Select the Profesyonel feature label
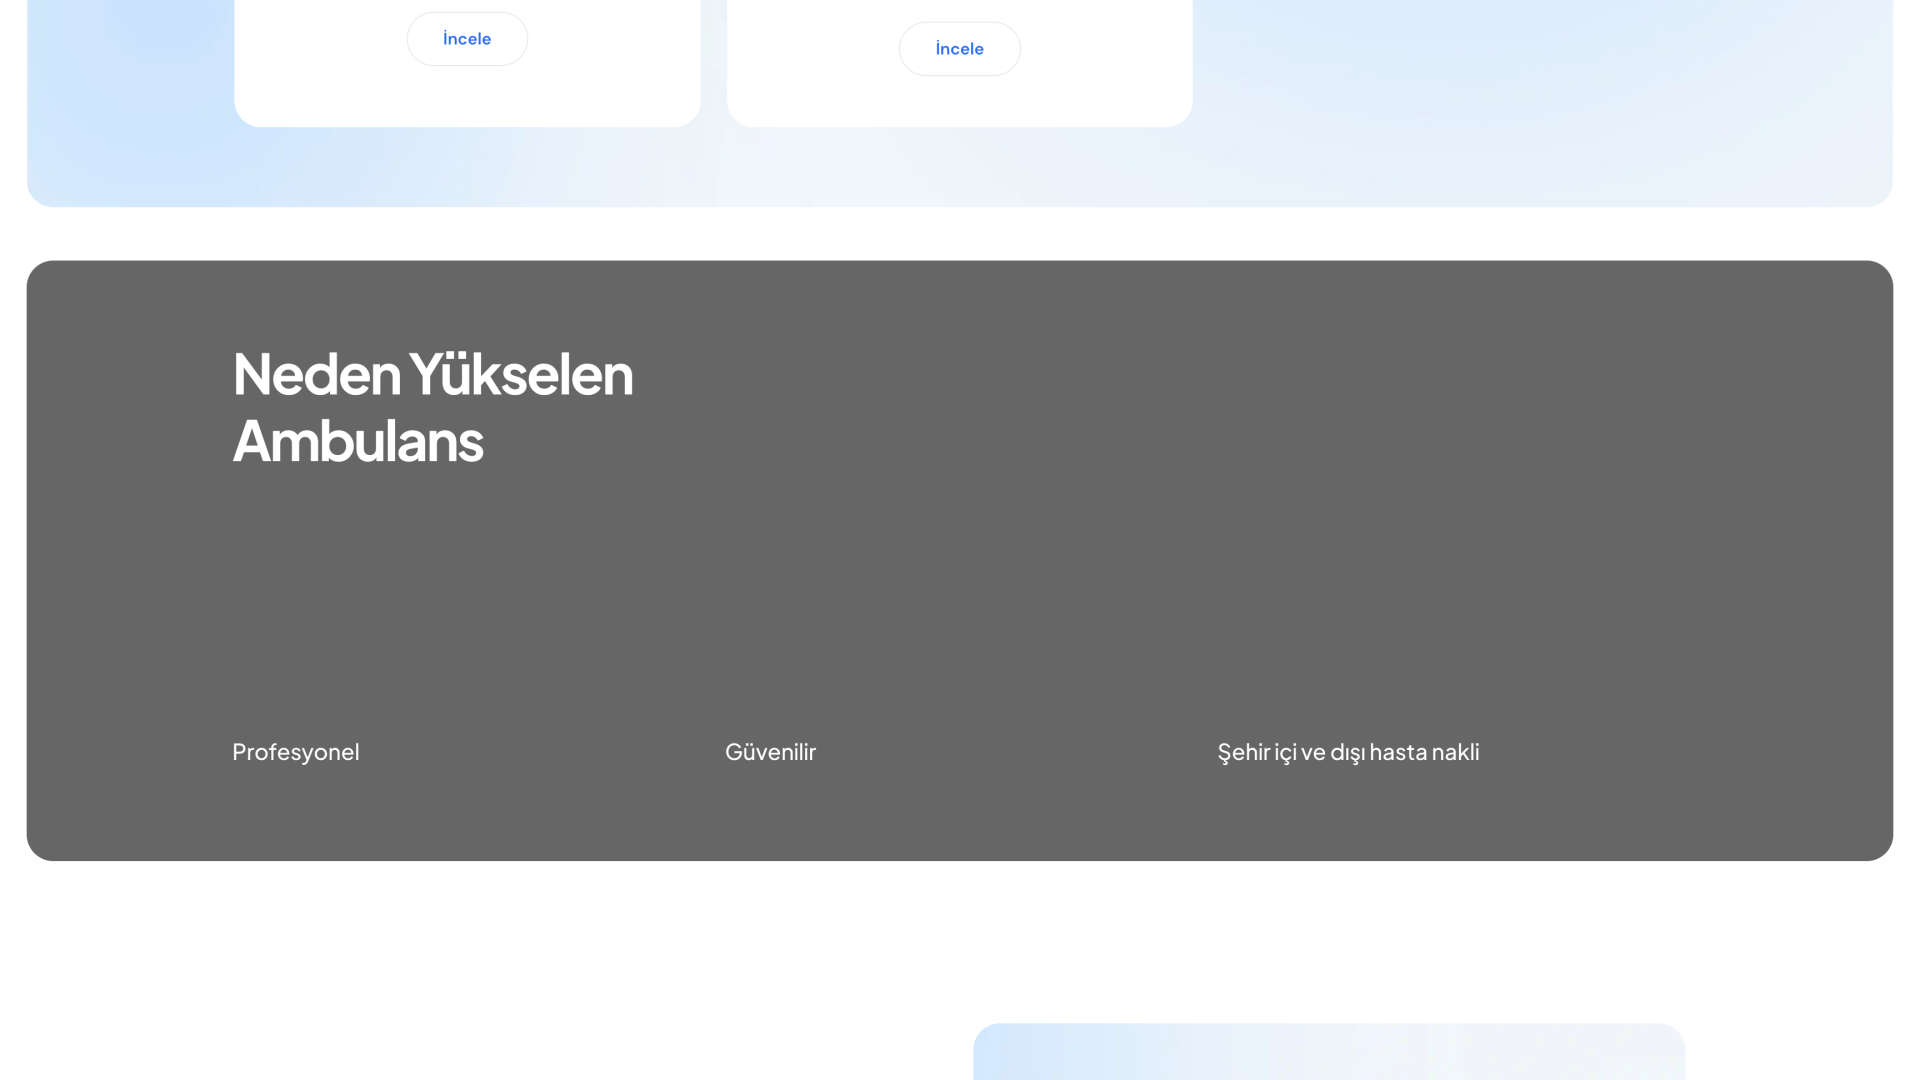The image size is (1920, 1080). (x=295, y=752)
